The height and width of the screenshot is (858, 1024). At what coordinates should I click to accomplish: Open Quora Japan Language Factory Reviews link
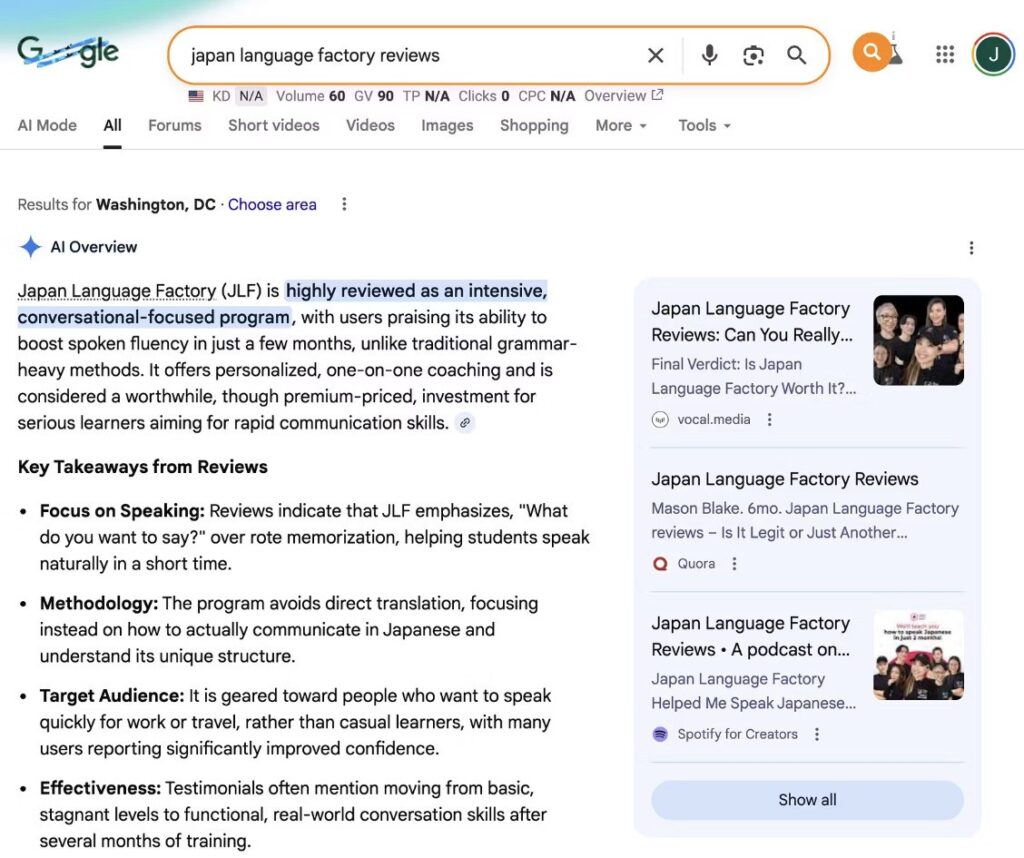coord(784,479)
